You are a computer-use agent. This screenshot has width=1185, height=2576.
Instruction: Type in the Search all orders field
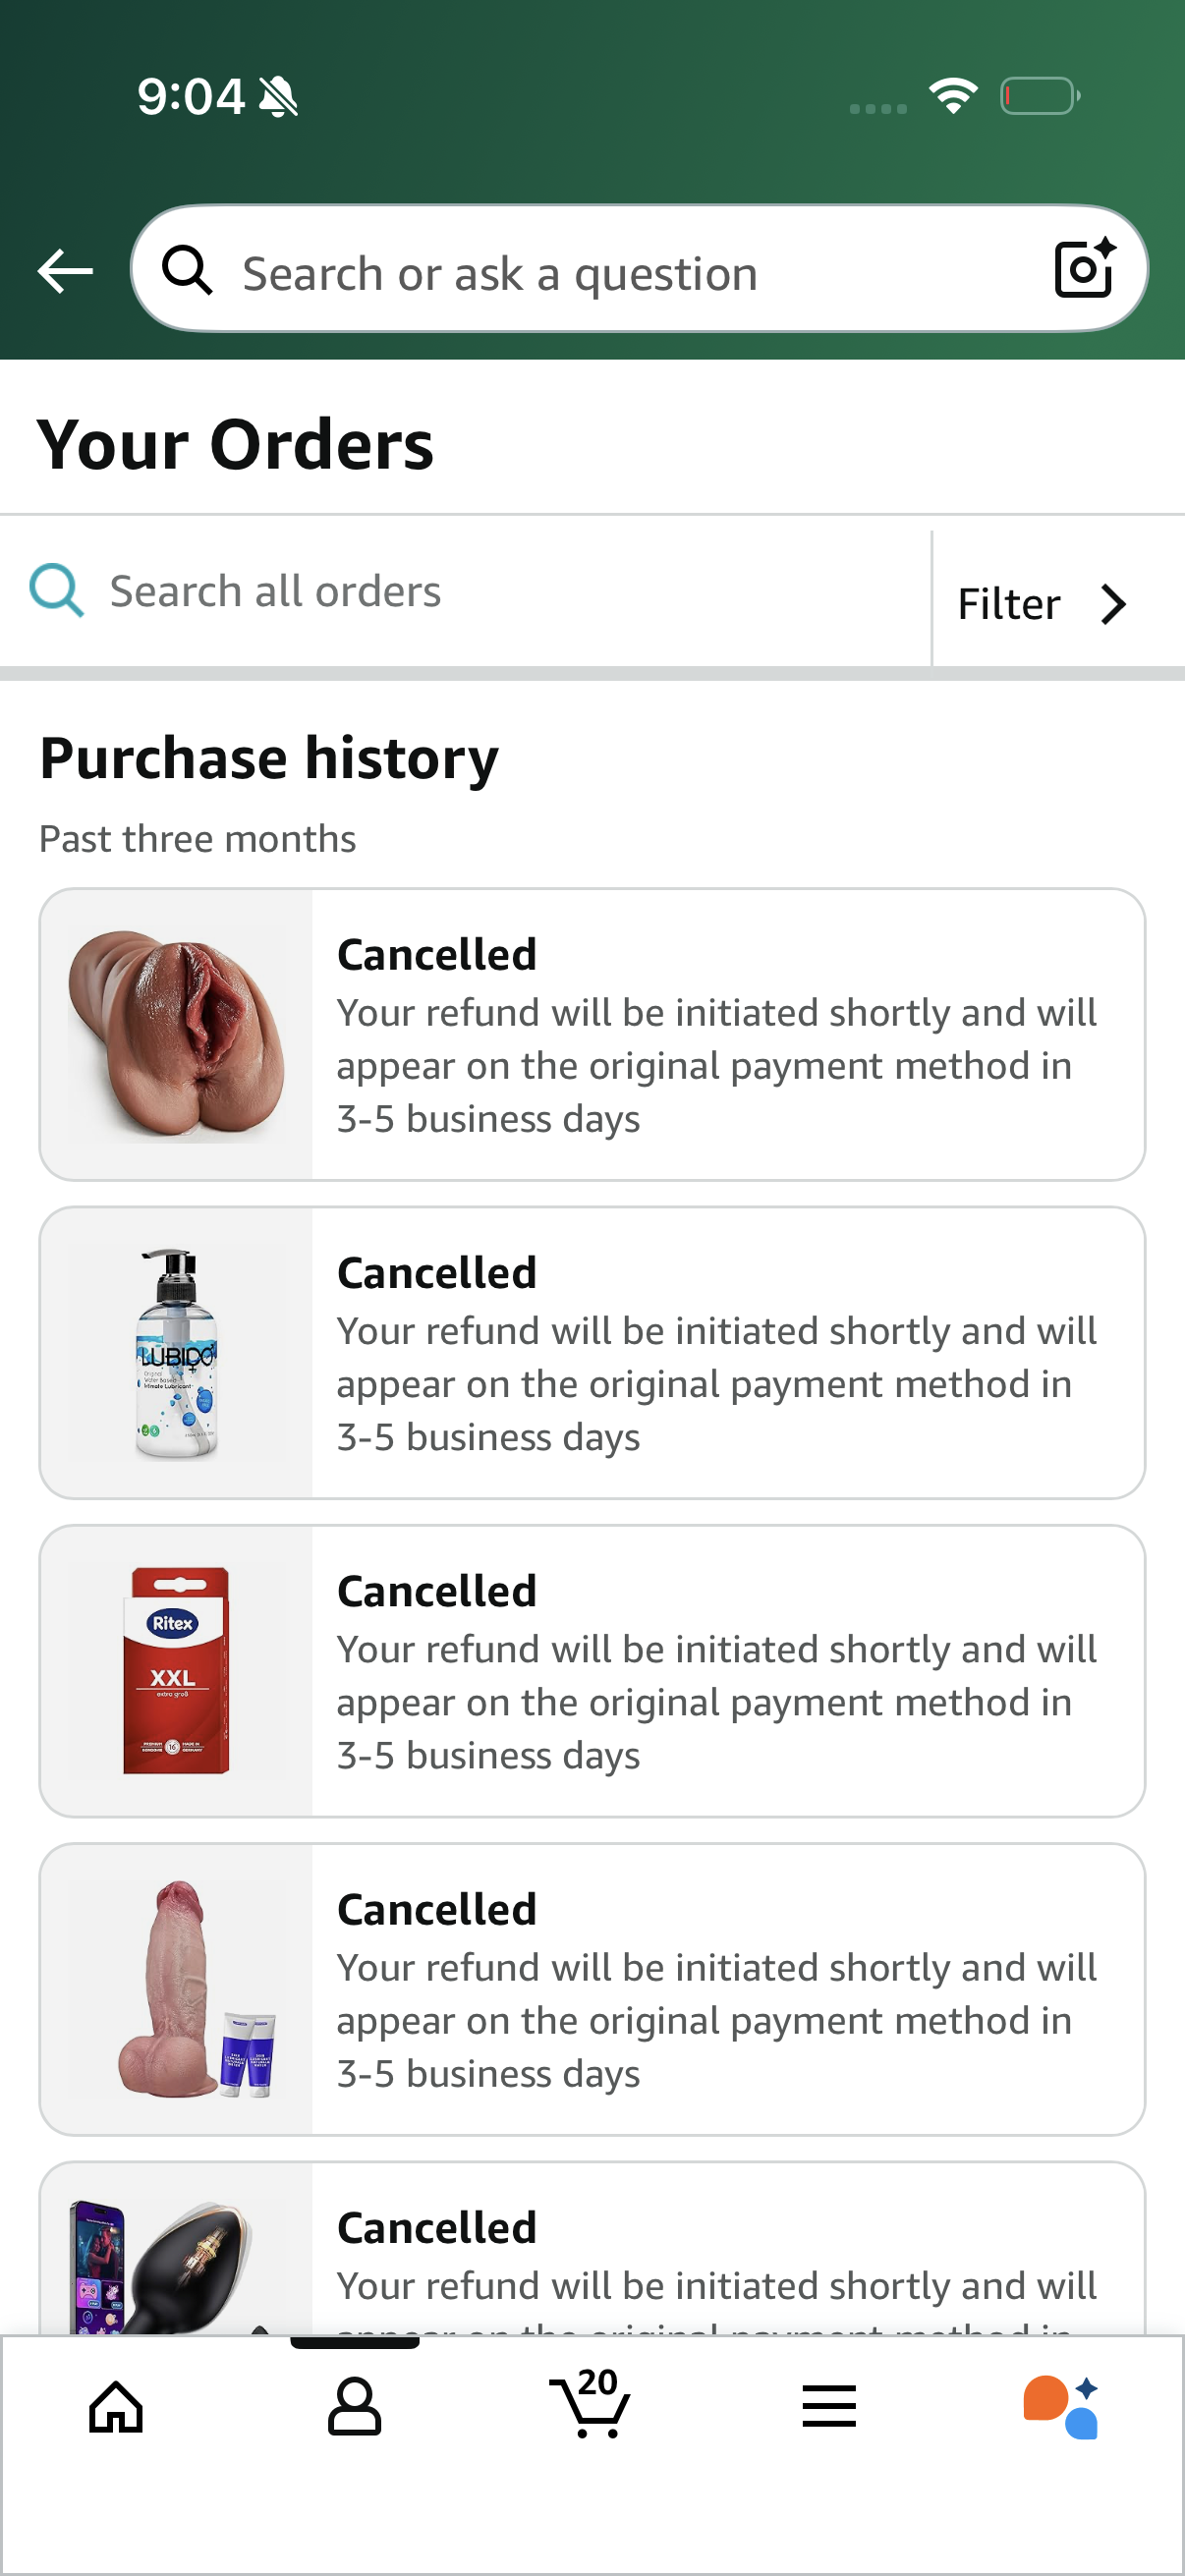[500, 592]
